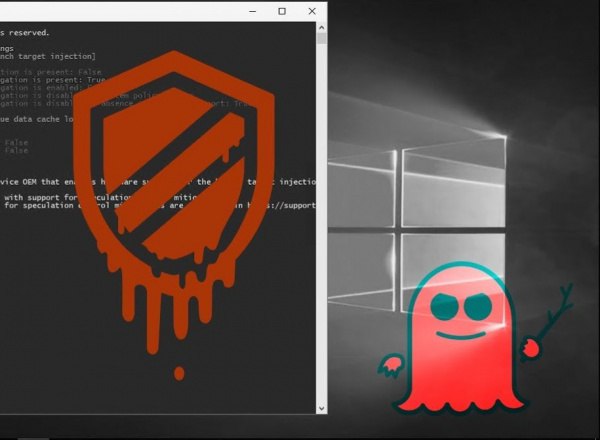Viewport: 600px width, 440px height.
Task: Click the console vertical scrollbar thumb
Action: pyautogui.click(x=321, y=38)
